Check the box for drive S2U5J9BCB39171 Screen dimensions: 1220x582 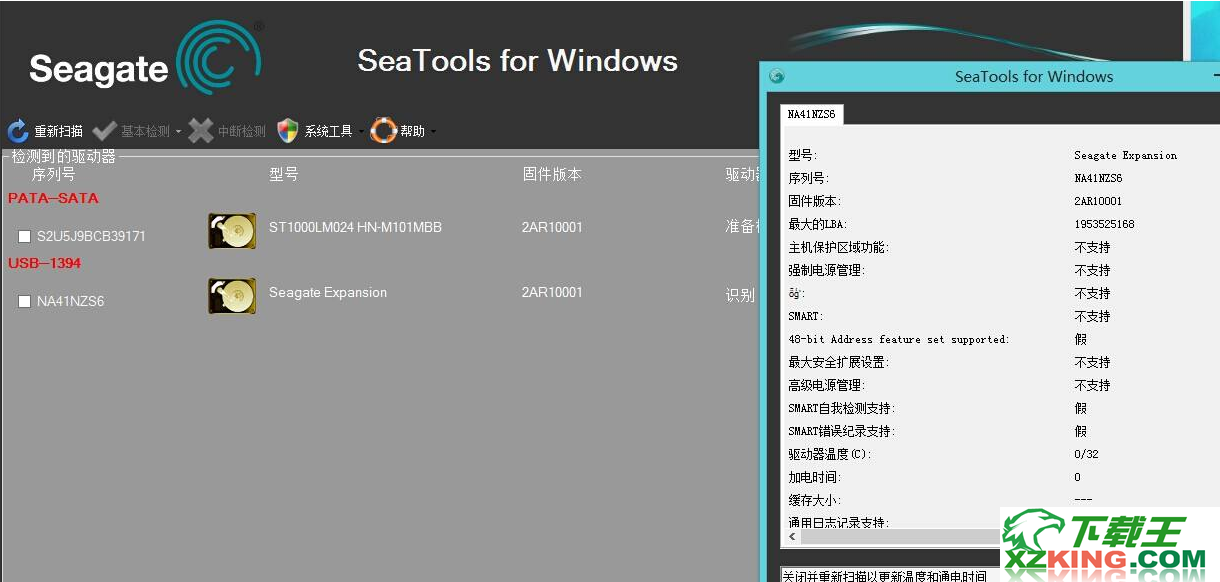coord(25,236)
